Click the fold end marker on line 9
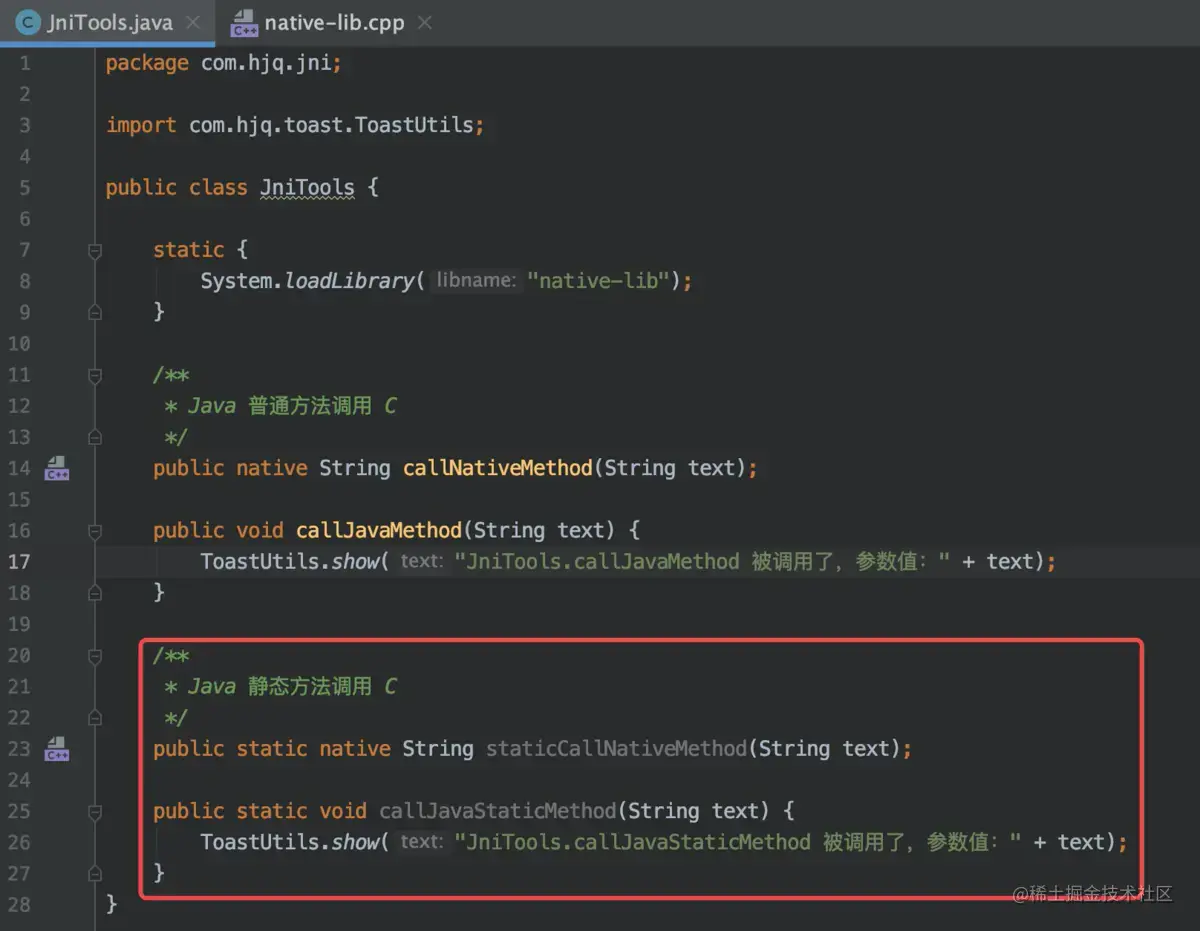 tap(95, 312)
